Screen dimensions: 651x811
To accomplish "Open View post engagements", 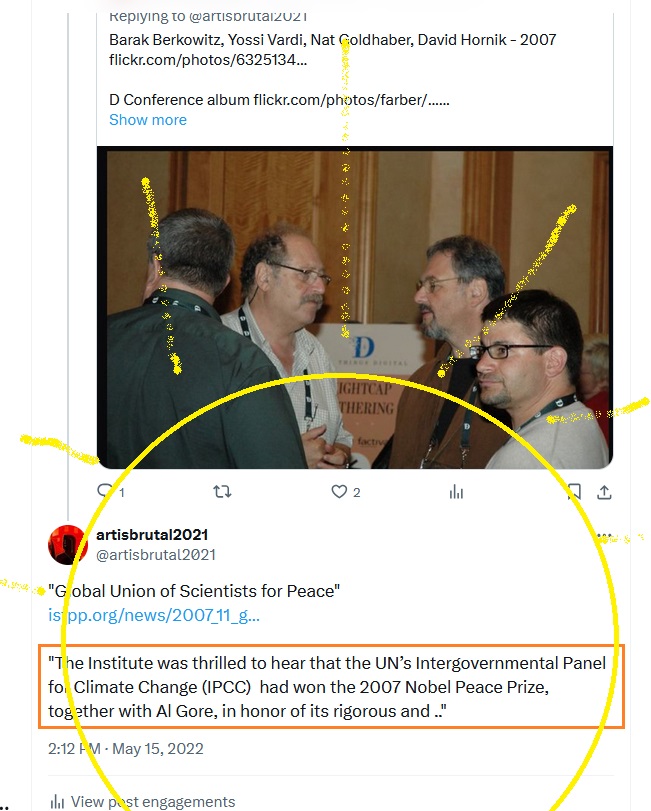I will (x=153, y=802).
